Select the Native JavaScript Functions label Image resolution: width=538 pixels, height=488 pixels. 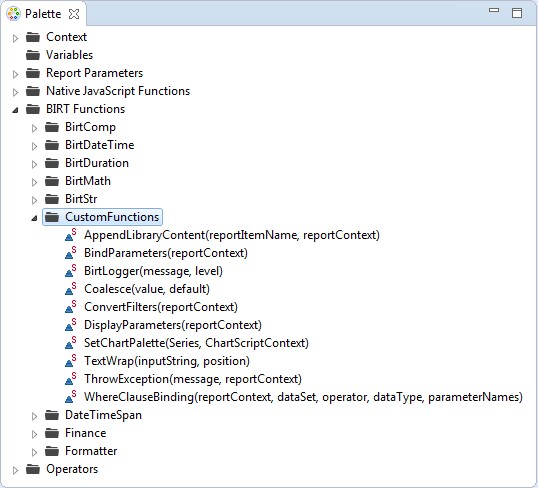pyautogui.click(x=118, y=91)
